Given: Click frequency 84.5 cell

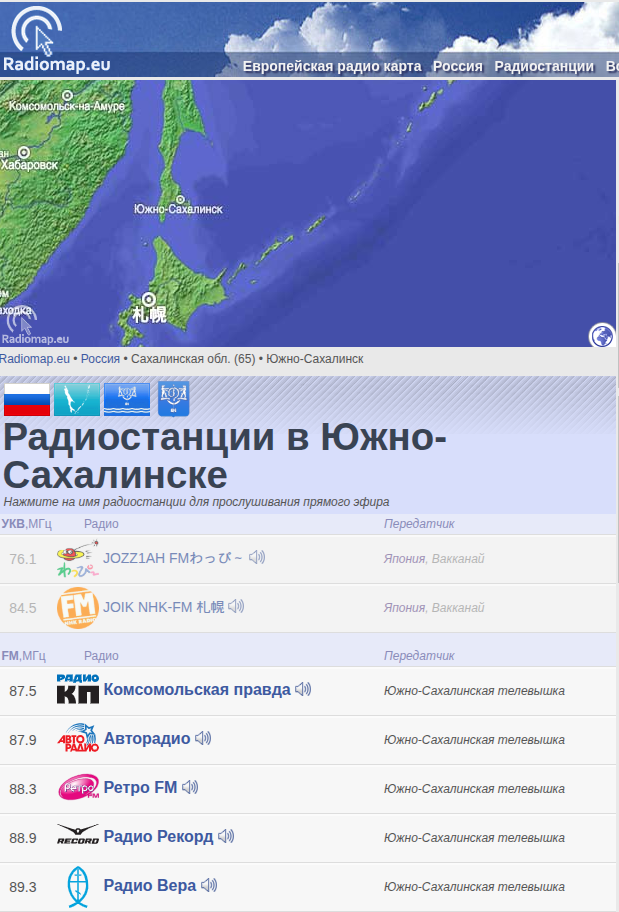Looking at the screenshot, I should (x=23, y=608).
